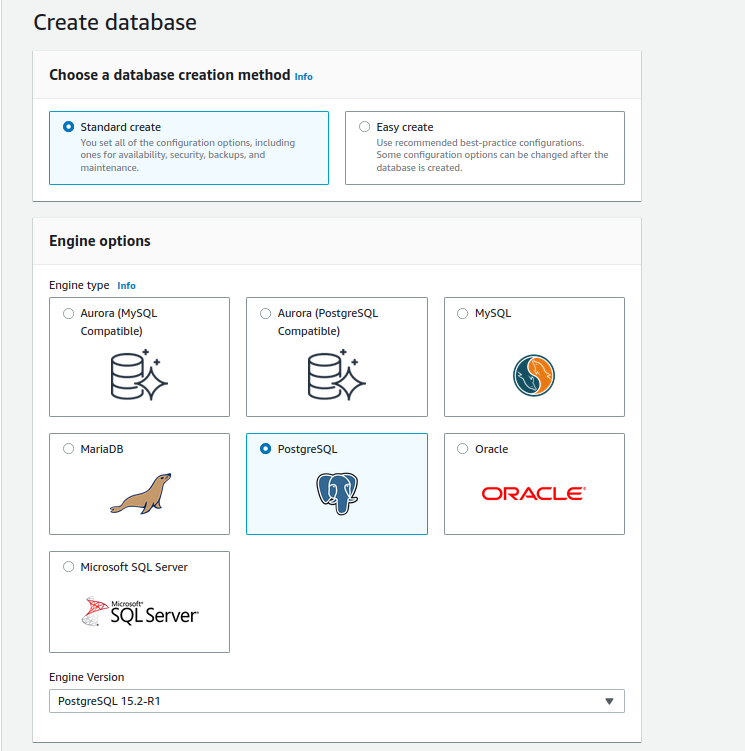745x751 pixels.
Task: Click the PostgreSQL 15.2-R1 version field
Action: (x=337, y=701)
